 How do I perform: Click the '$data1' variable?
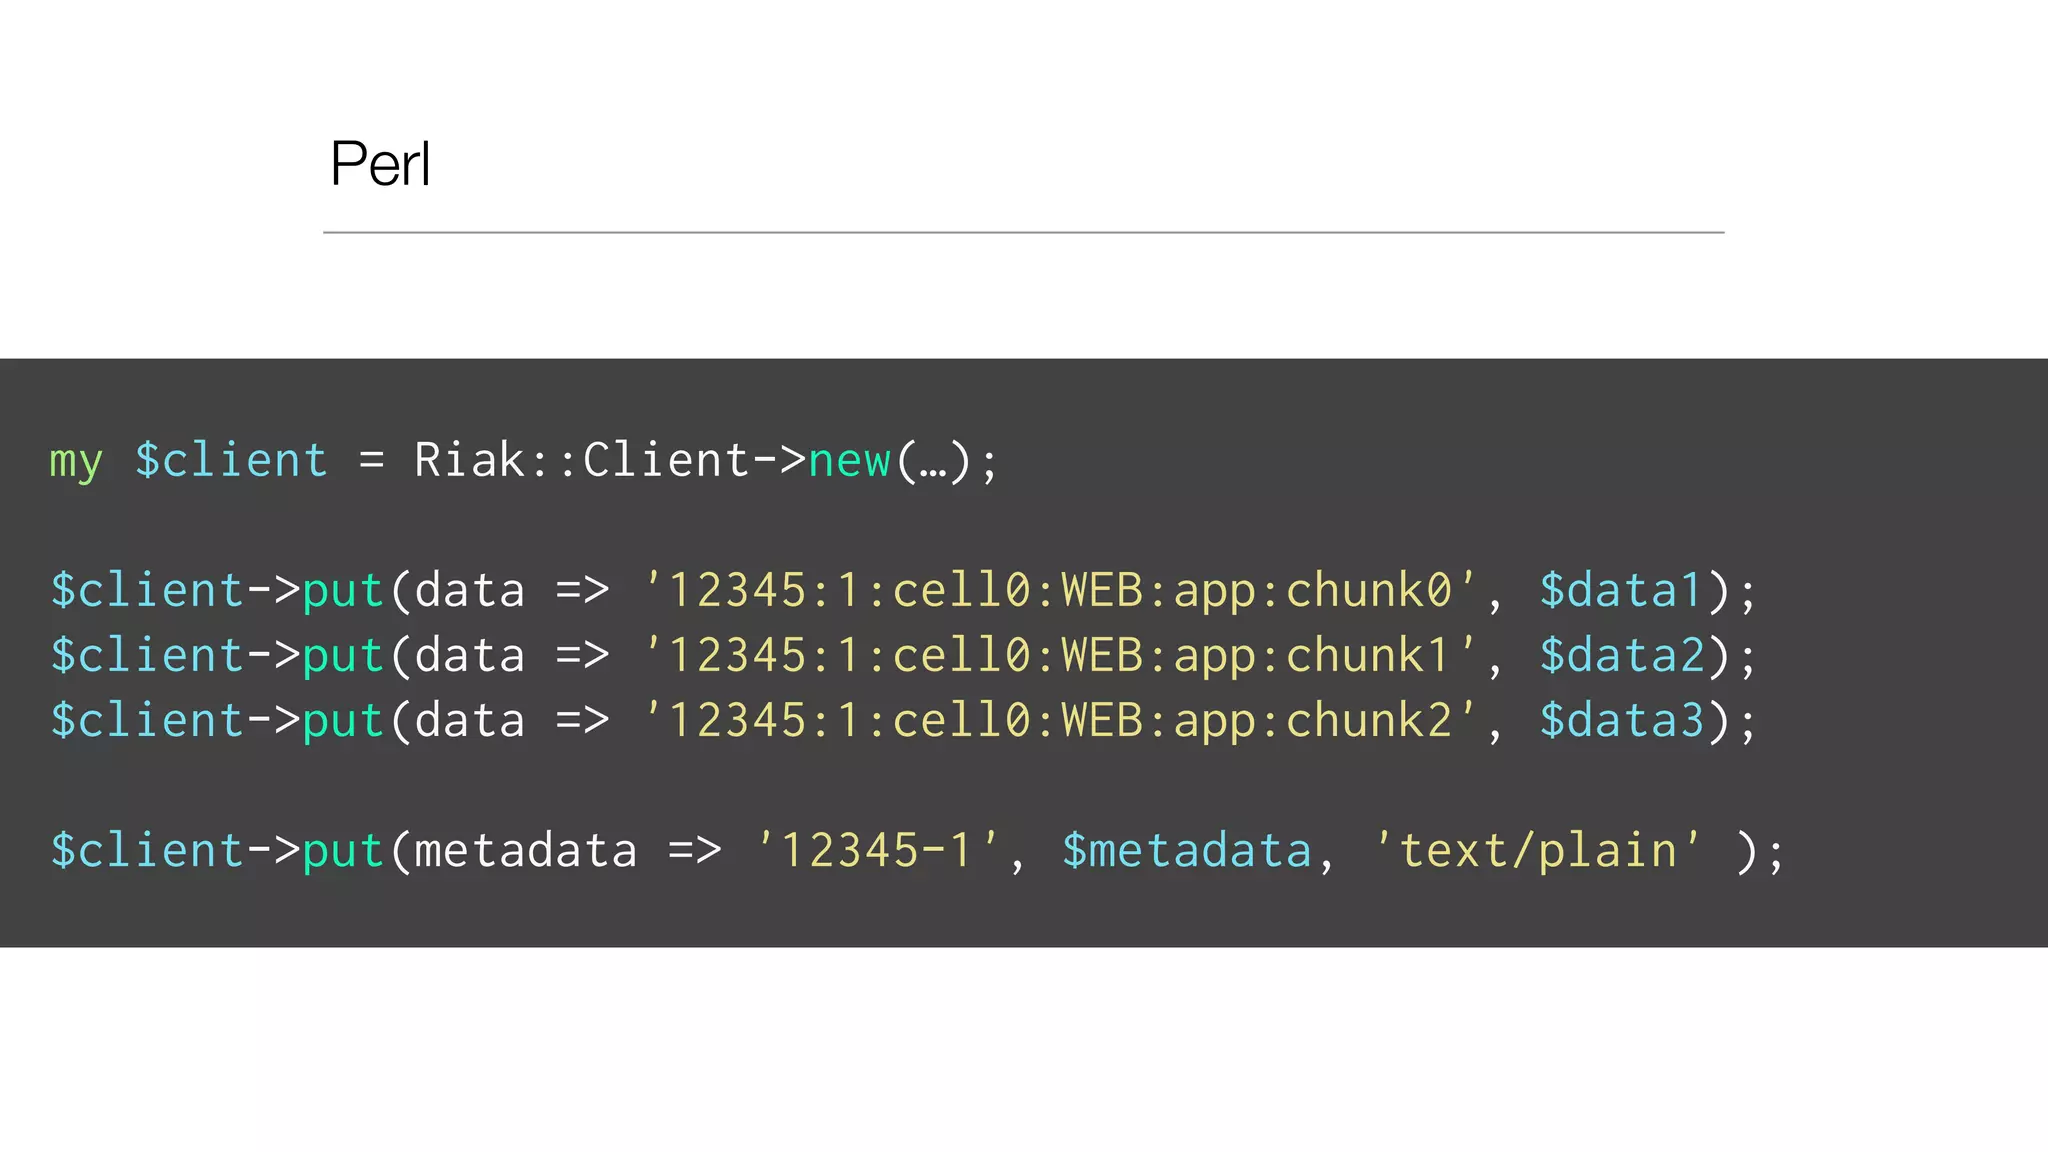coord(1621,590)
